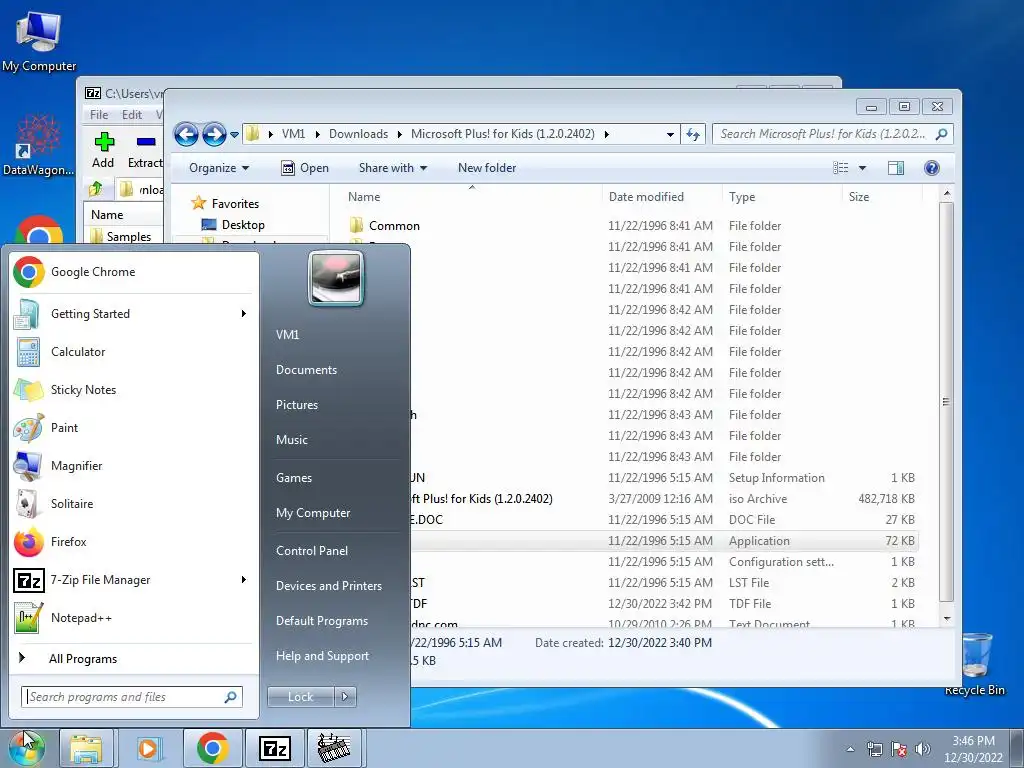Open Pictures from Start menu

pos(297,405)
